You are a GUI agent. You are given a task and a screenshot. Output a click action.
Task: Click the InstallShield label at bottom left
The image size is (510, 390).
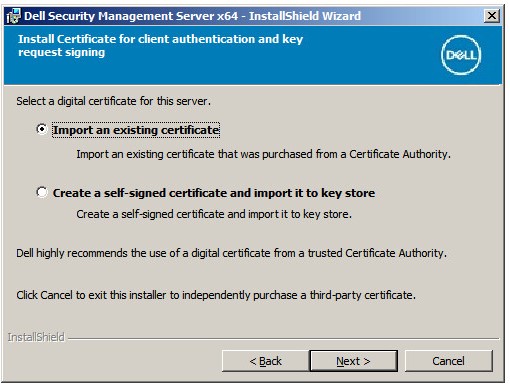36,337
